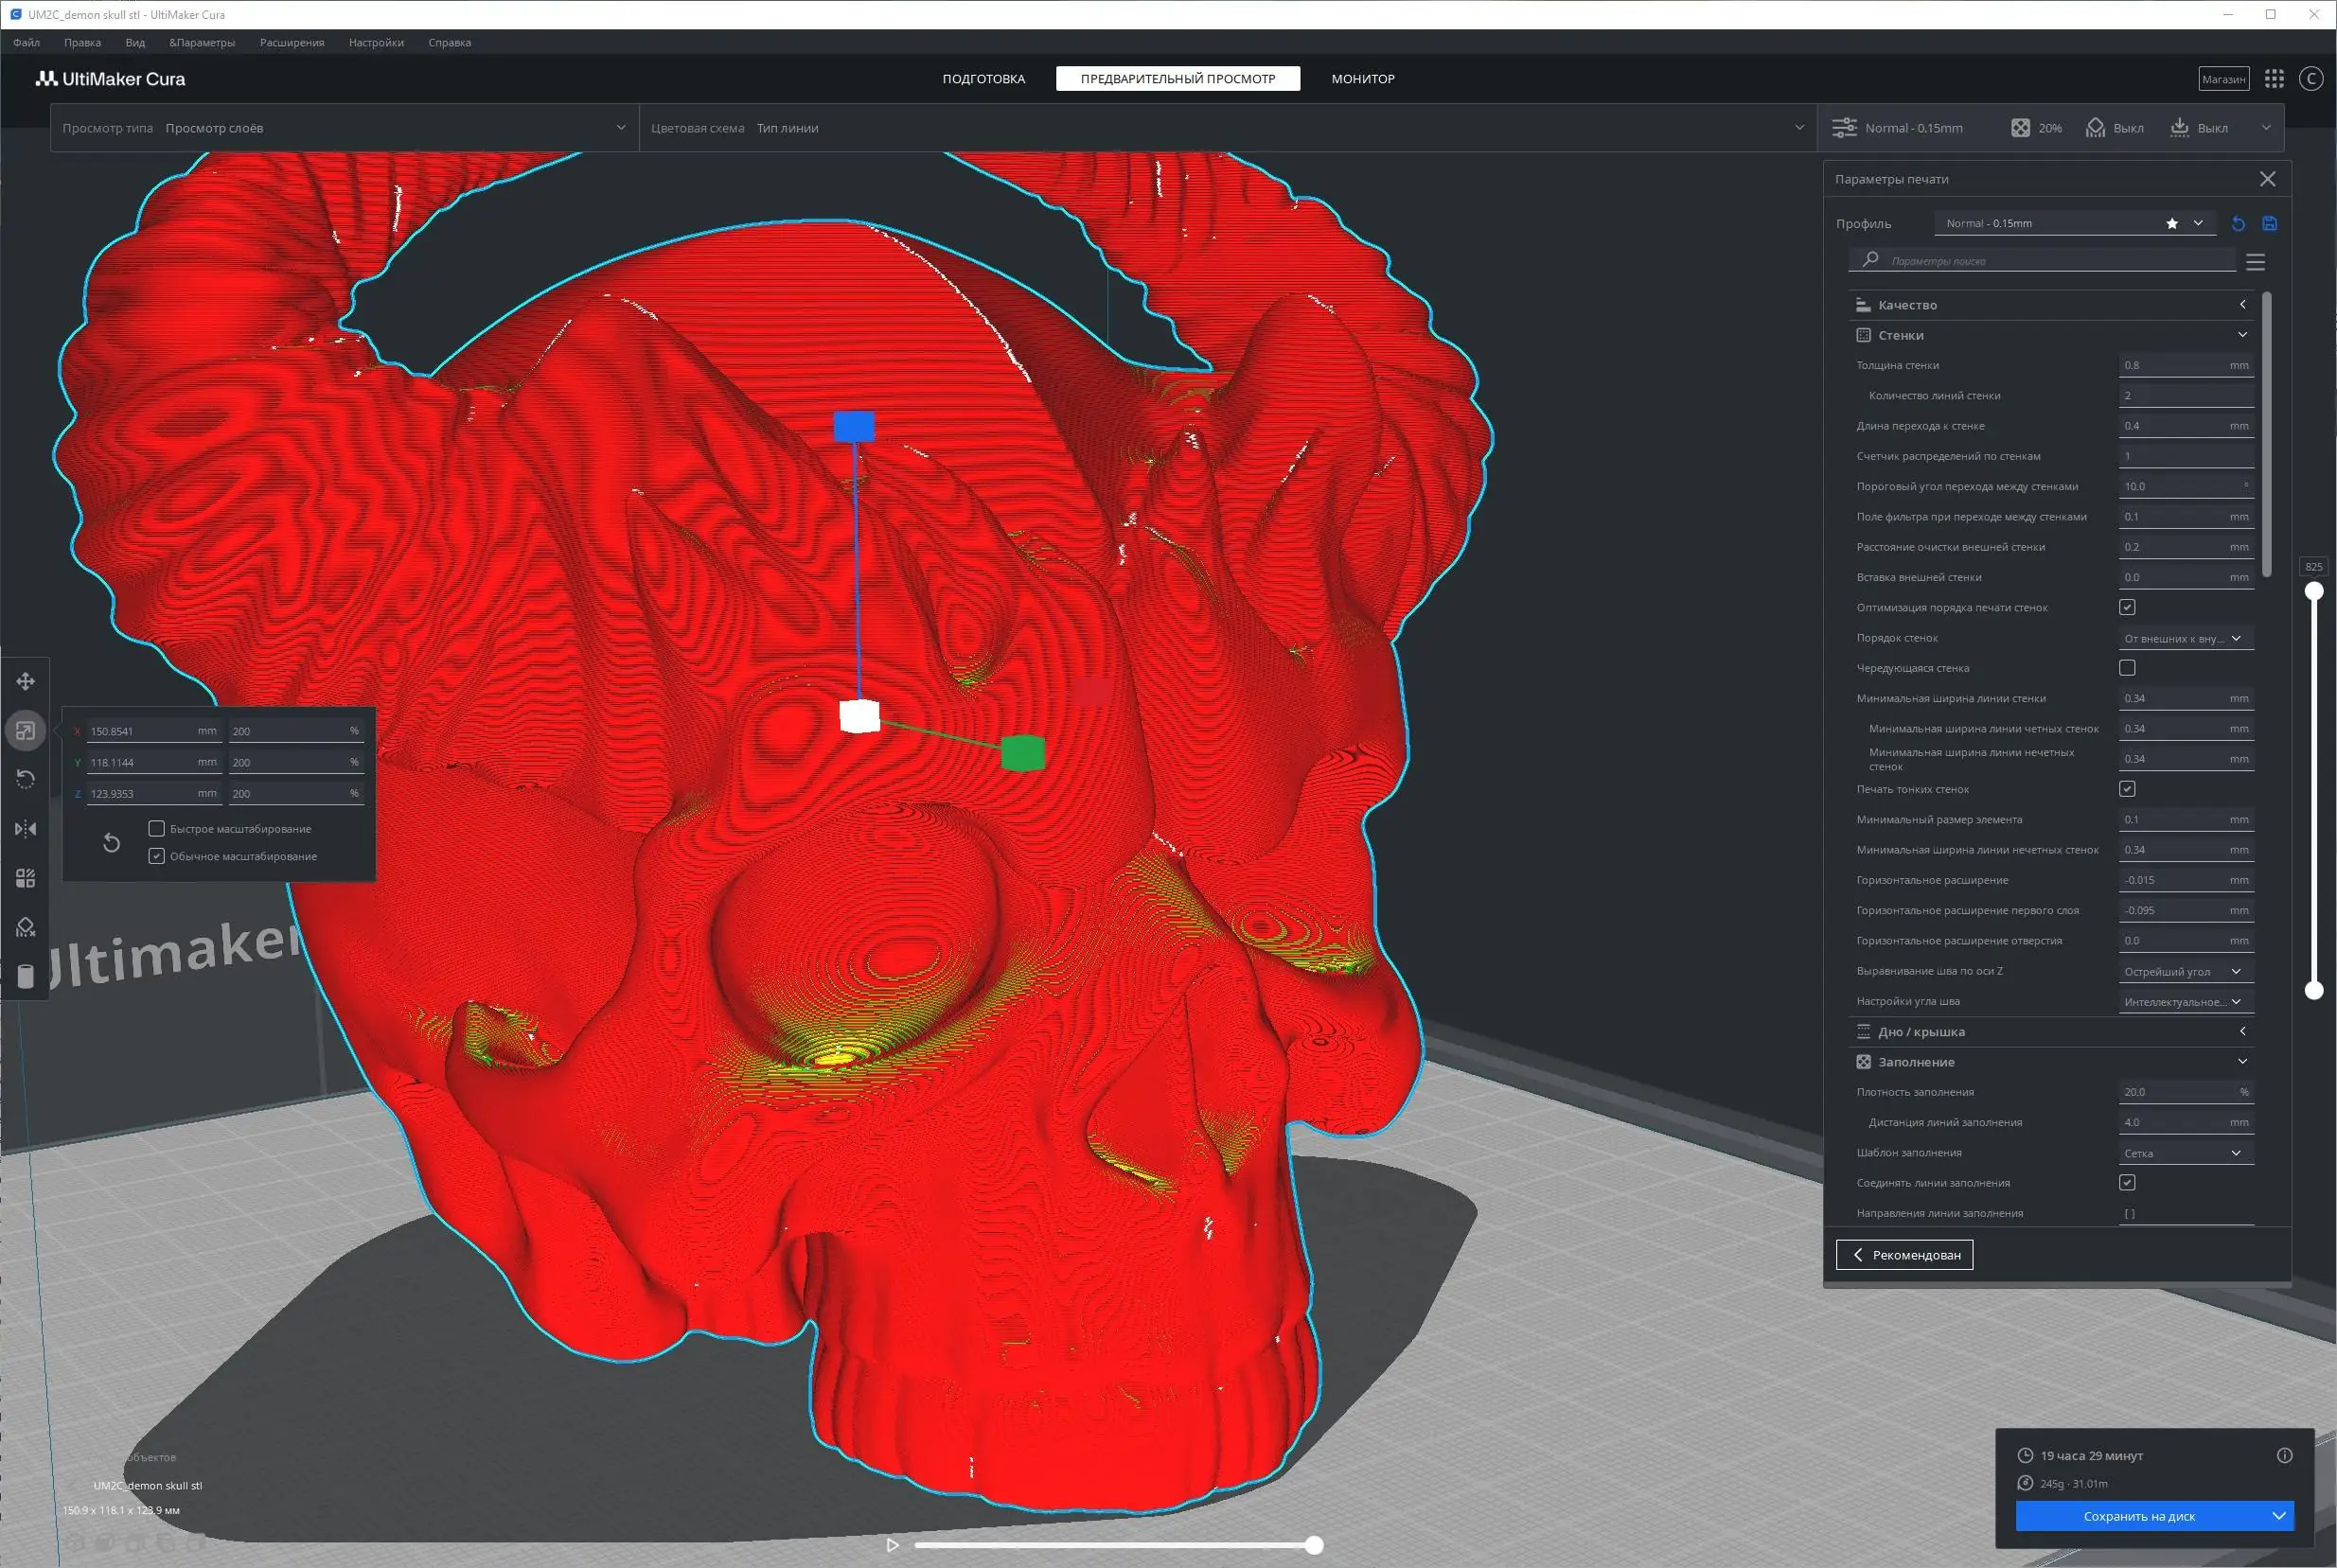Select the Mirror tool icon
The image size is (2337, 1568).
click(26, 829)
